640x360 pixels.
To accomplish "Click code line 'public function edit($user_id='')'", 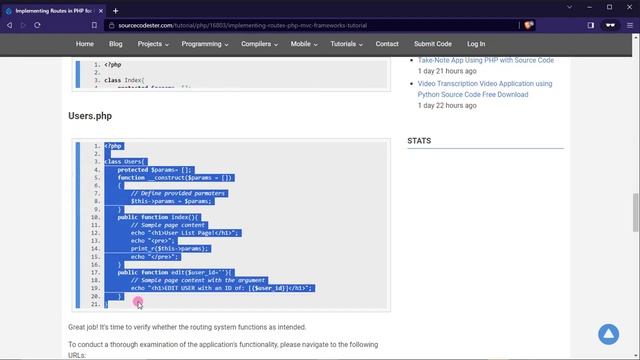I will [174, 273].
